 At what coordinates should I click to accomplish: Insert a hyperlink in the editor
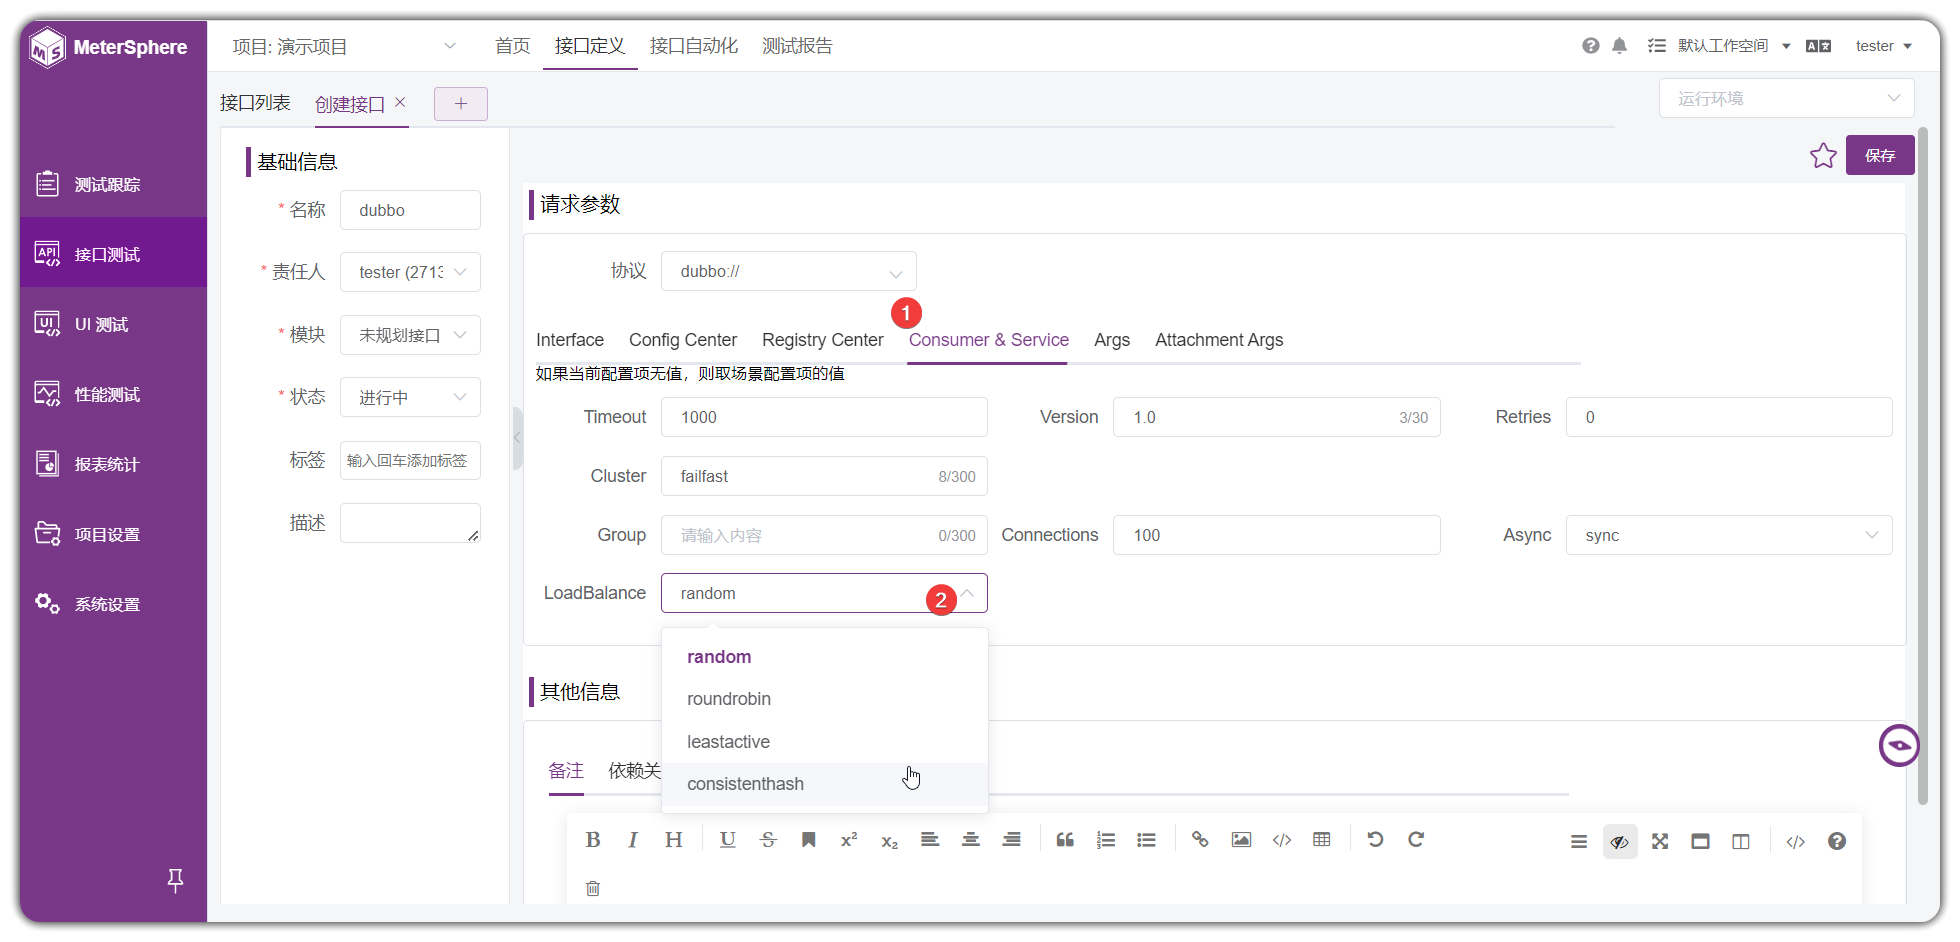(x=1200, y=840)
